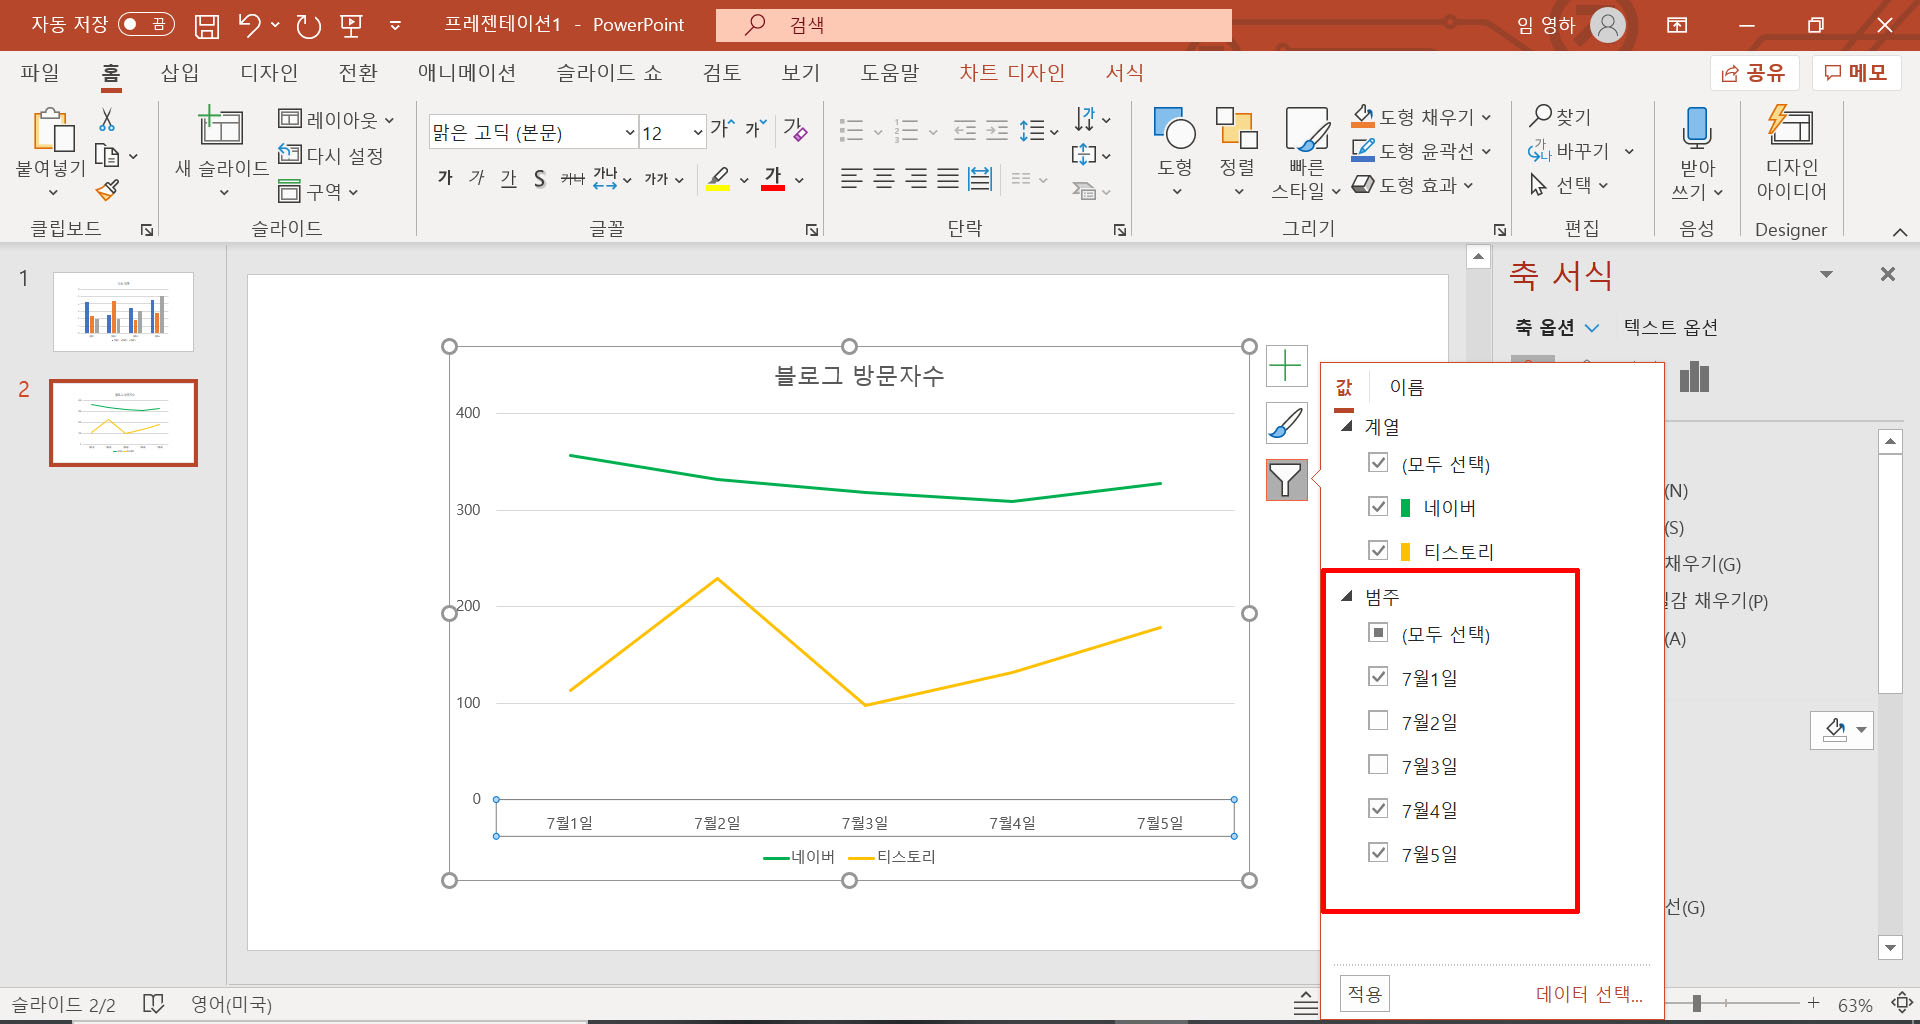
Task: Switch to the 디자인 ribbon tab
Action: pyautogui.click(x=269, y=73)
